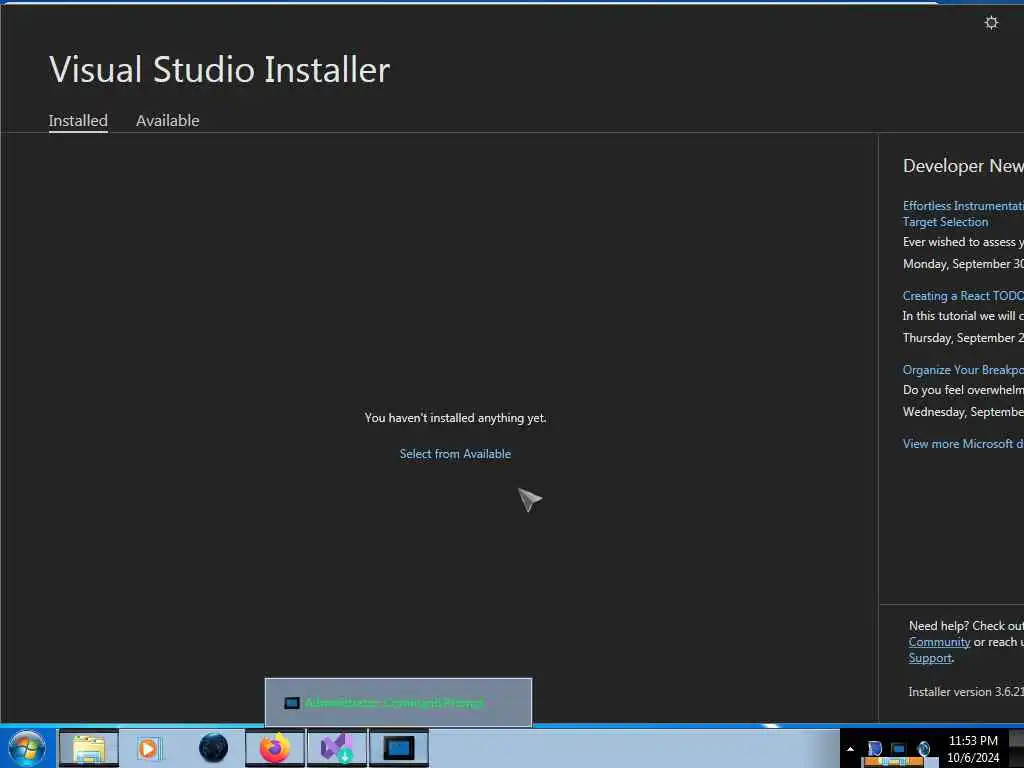Select Administrator Command Prompt window preview
The height and width of the screenshot is (768, 1024).
[x=398, y=703]
